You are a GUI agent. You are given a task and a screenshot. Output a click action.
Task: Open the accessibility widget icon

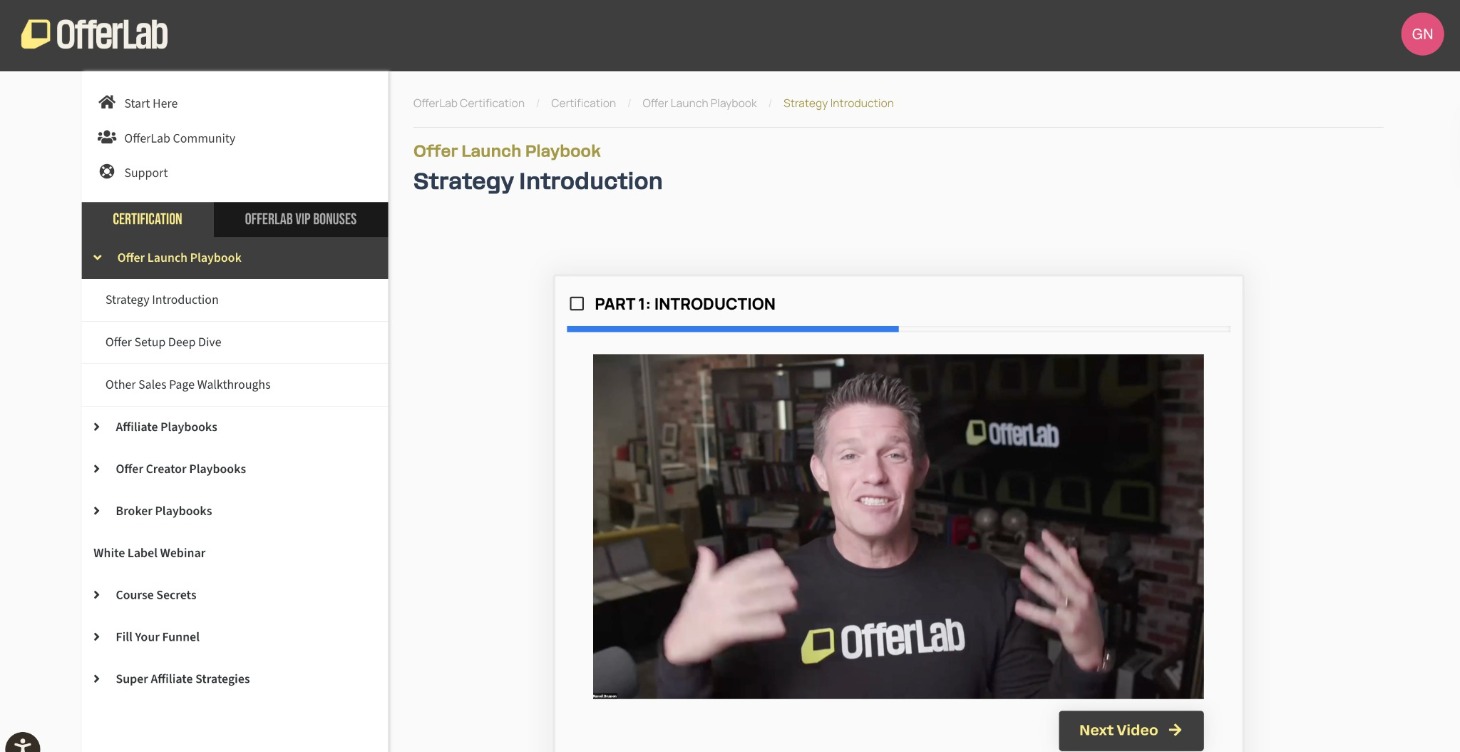pyautogui.click(x=22, y=744)
